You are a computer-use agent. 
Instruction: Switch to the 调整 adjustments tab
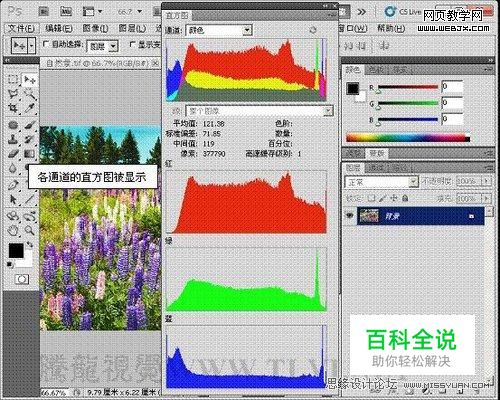353,153
